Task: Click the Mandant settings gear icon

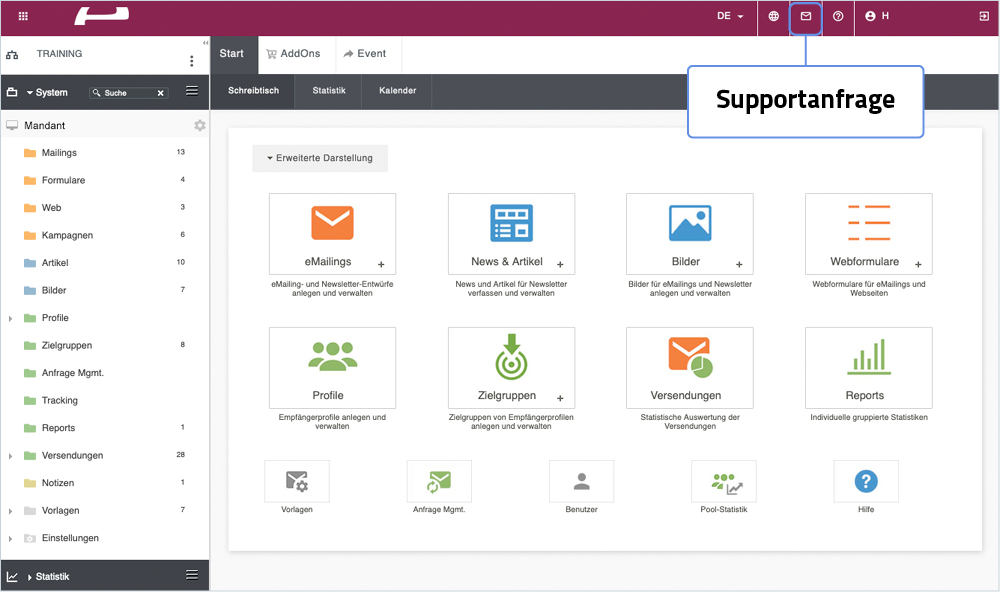Action: point(200,126)
